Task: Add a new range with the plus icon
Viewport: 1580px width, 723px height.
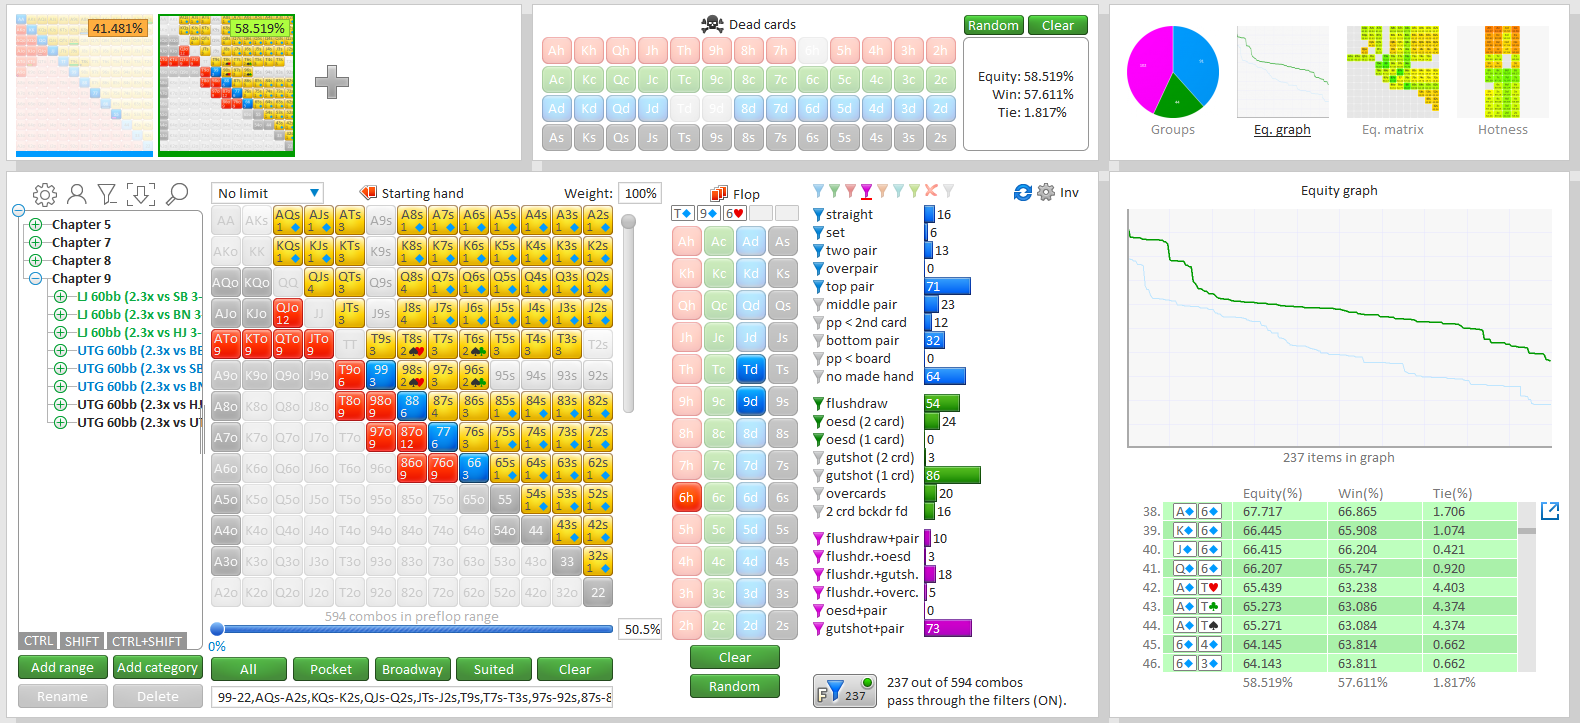Action: point(332,82)
